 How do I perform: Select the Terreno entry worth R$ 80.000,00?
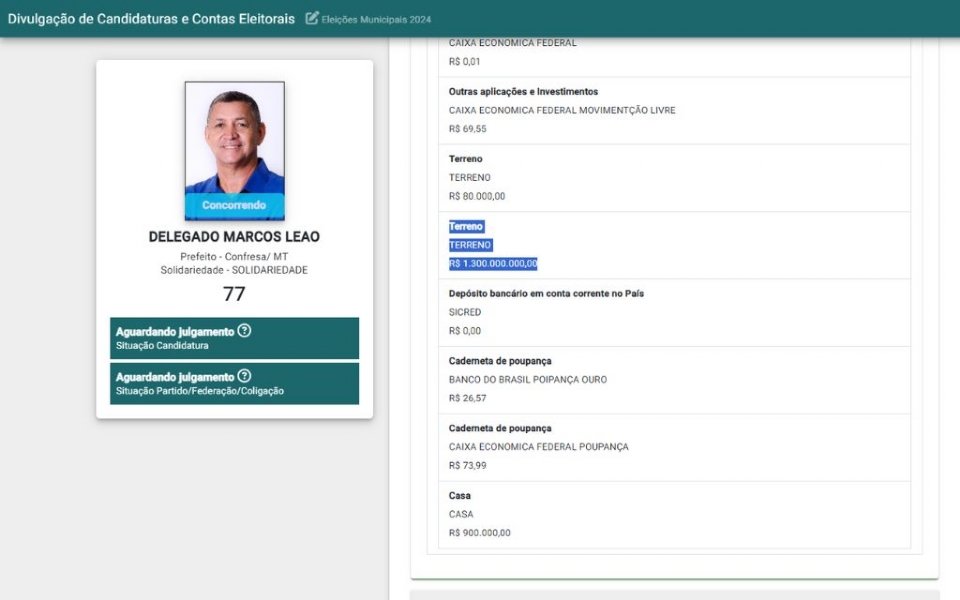pos(668,178)
